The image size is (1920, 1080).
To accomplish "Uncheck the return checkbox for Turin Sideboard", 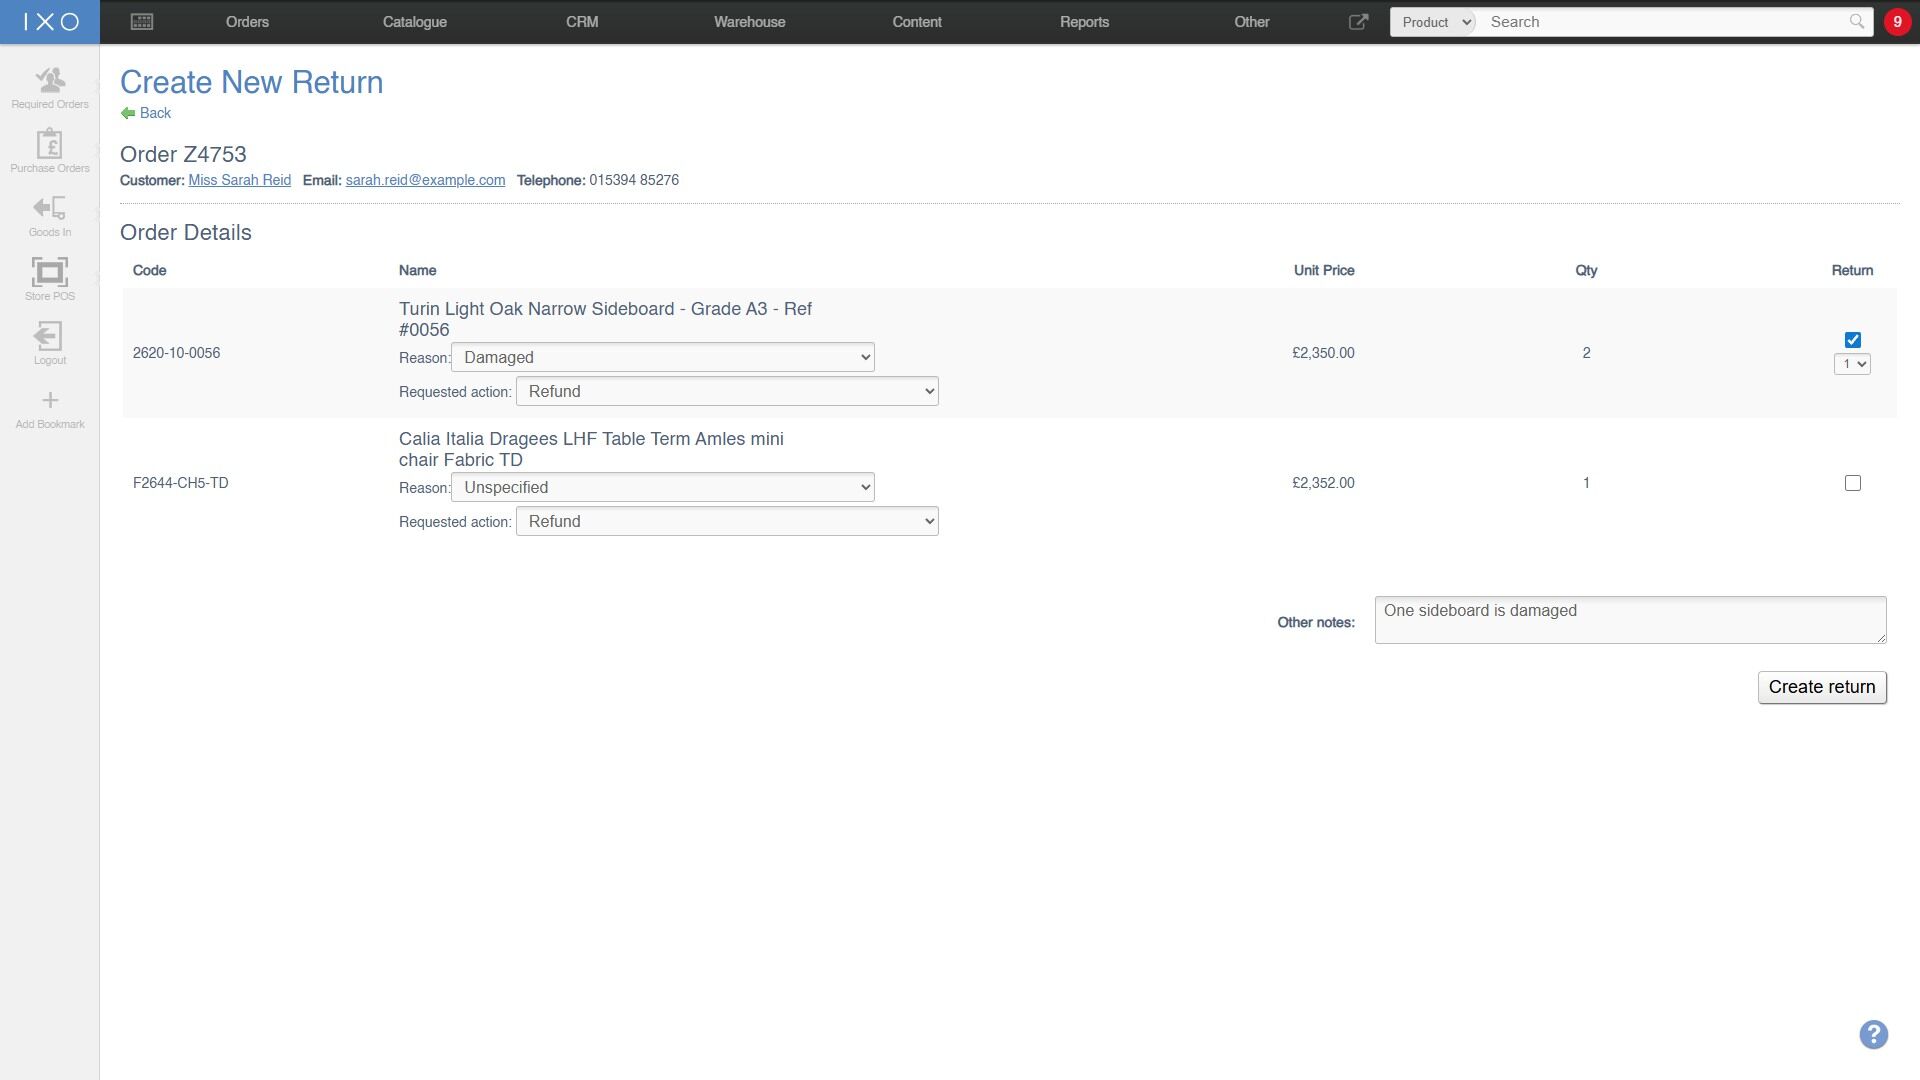I will click(x=1852, y=340).
